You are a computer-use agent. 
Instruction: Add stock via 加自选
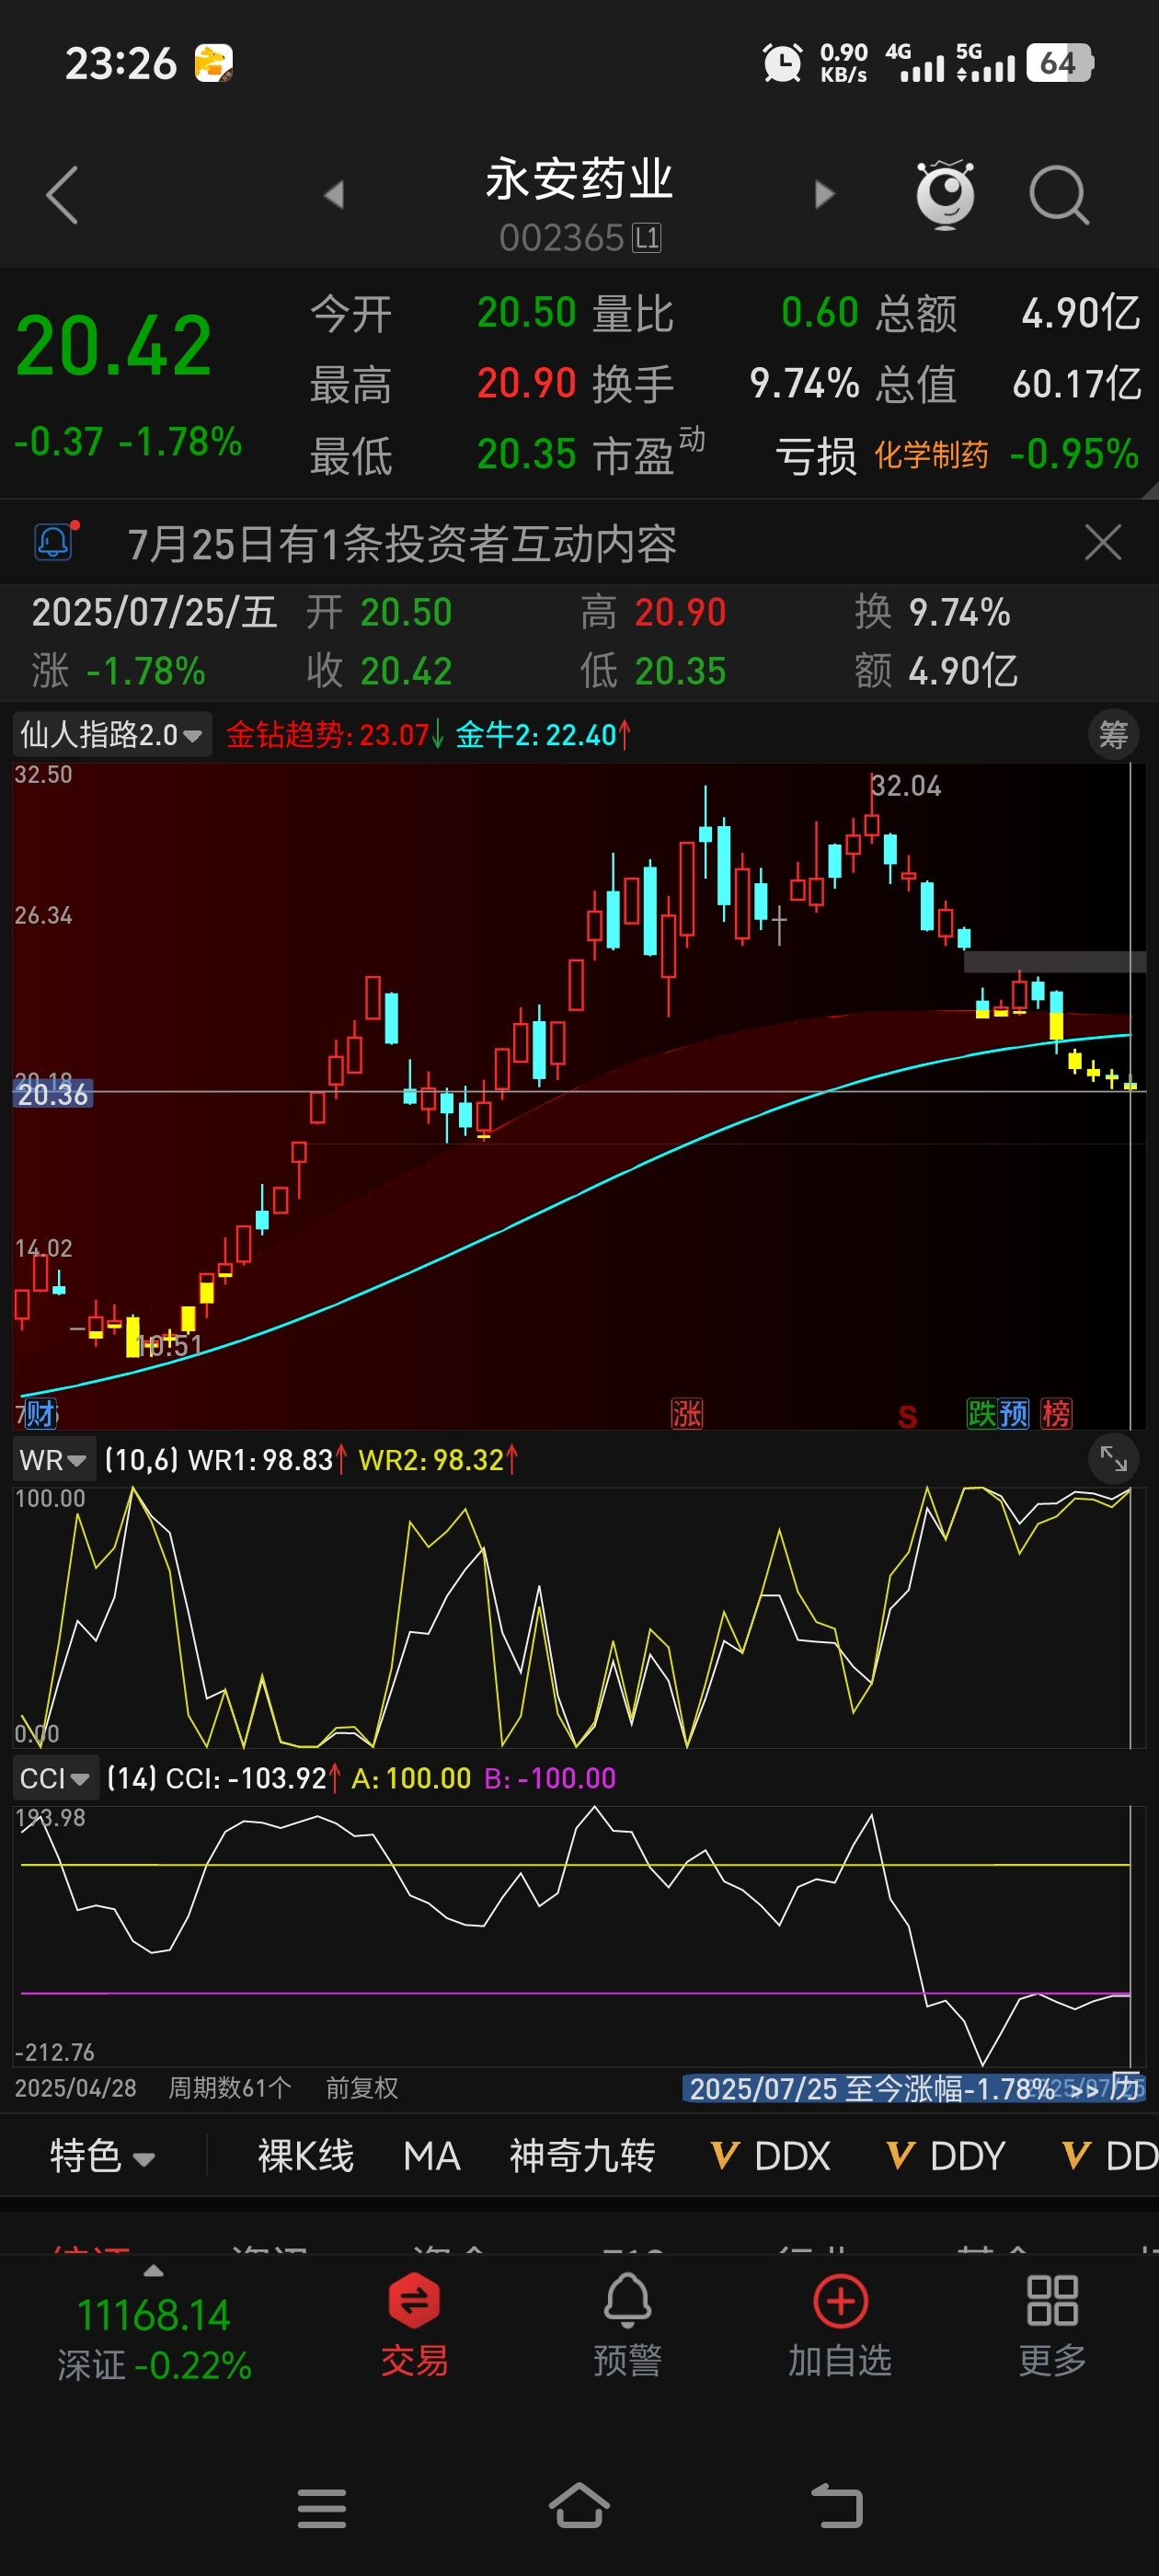point(840,2324)
